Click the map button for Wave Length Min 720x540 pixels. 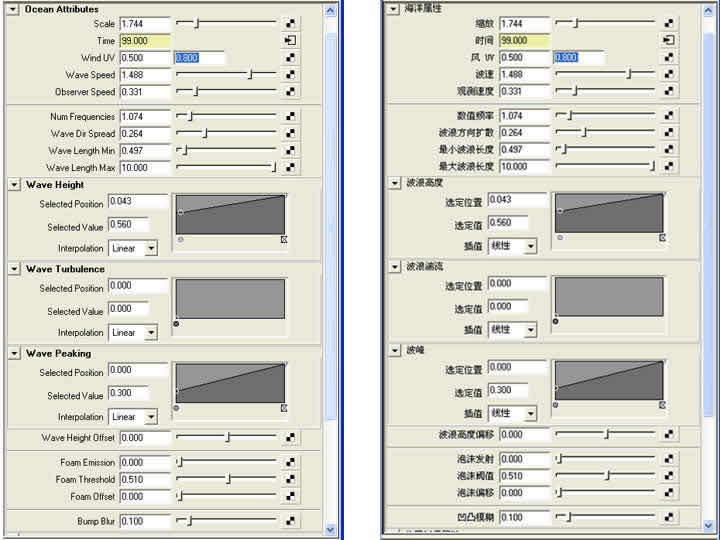(x=290, y=150)
